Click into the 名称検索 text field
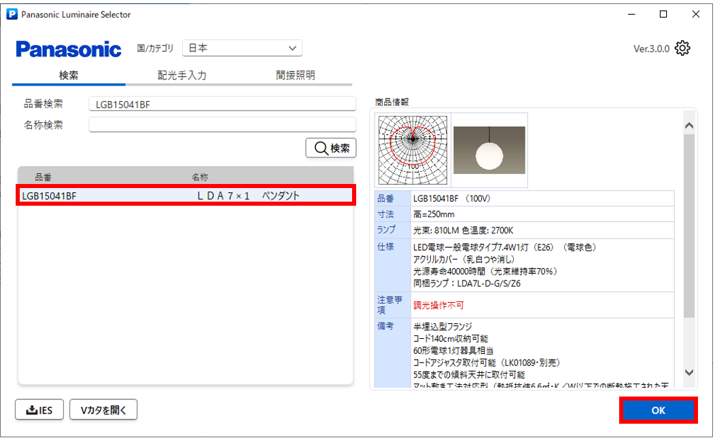 (x=222, y=125)
